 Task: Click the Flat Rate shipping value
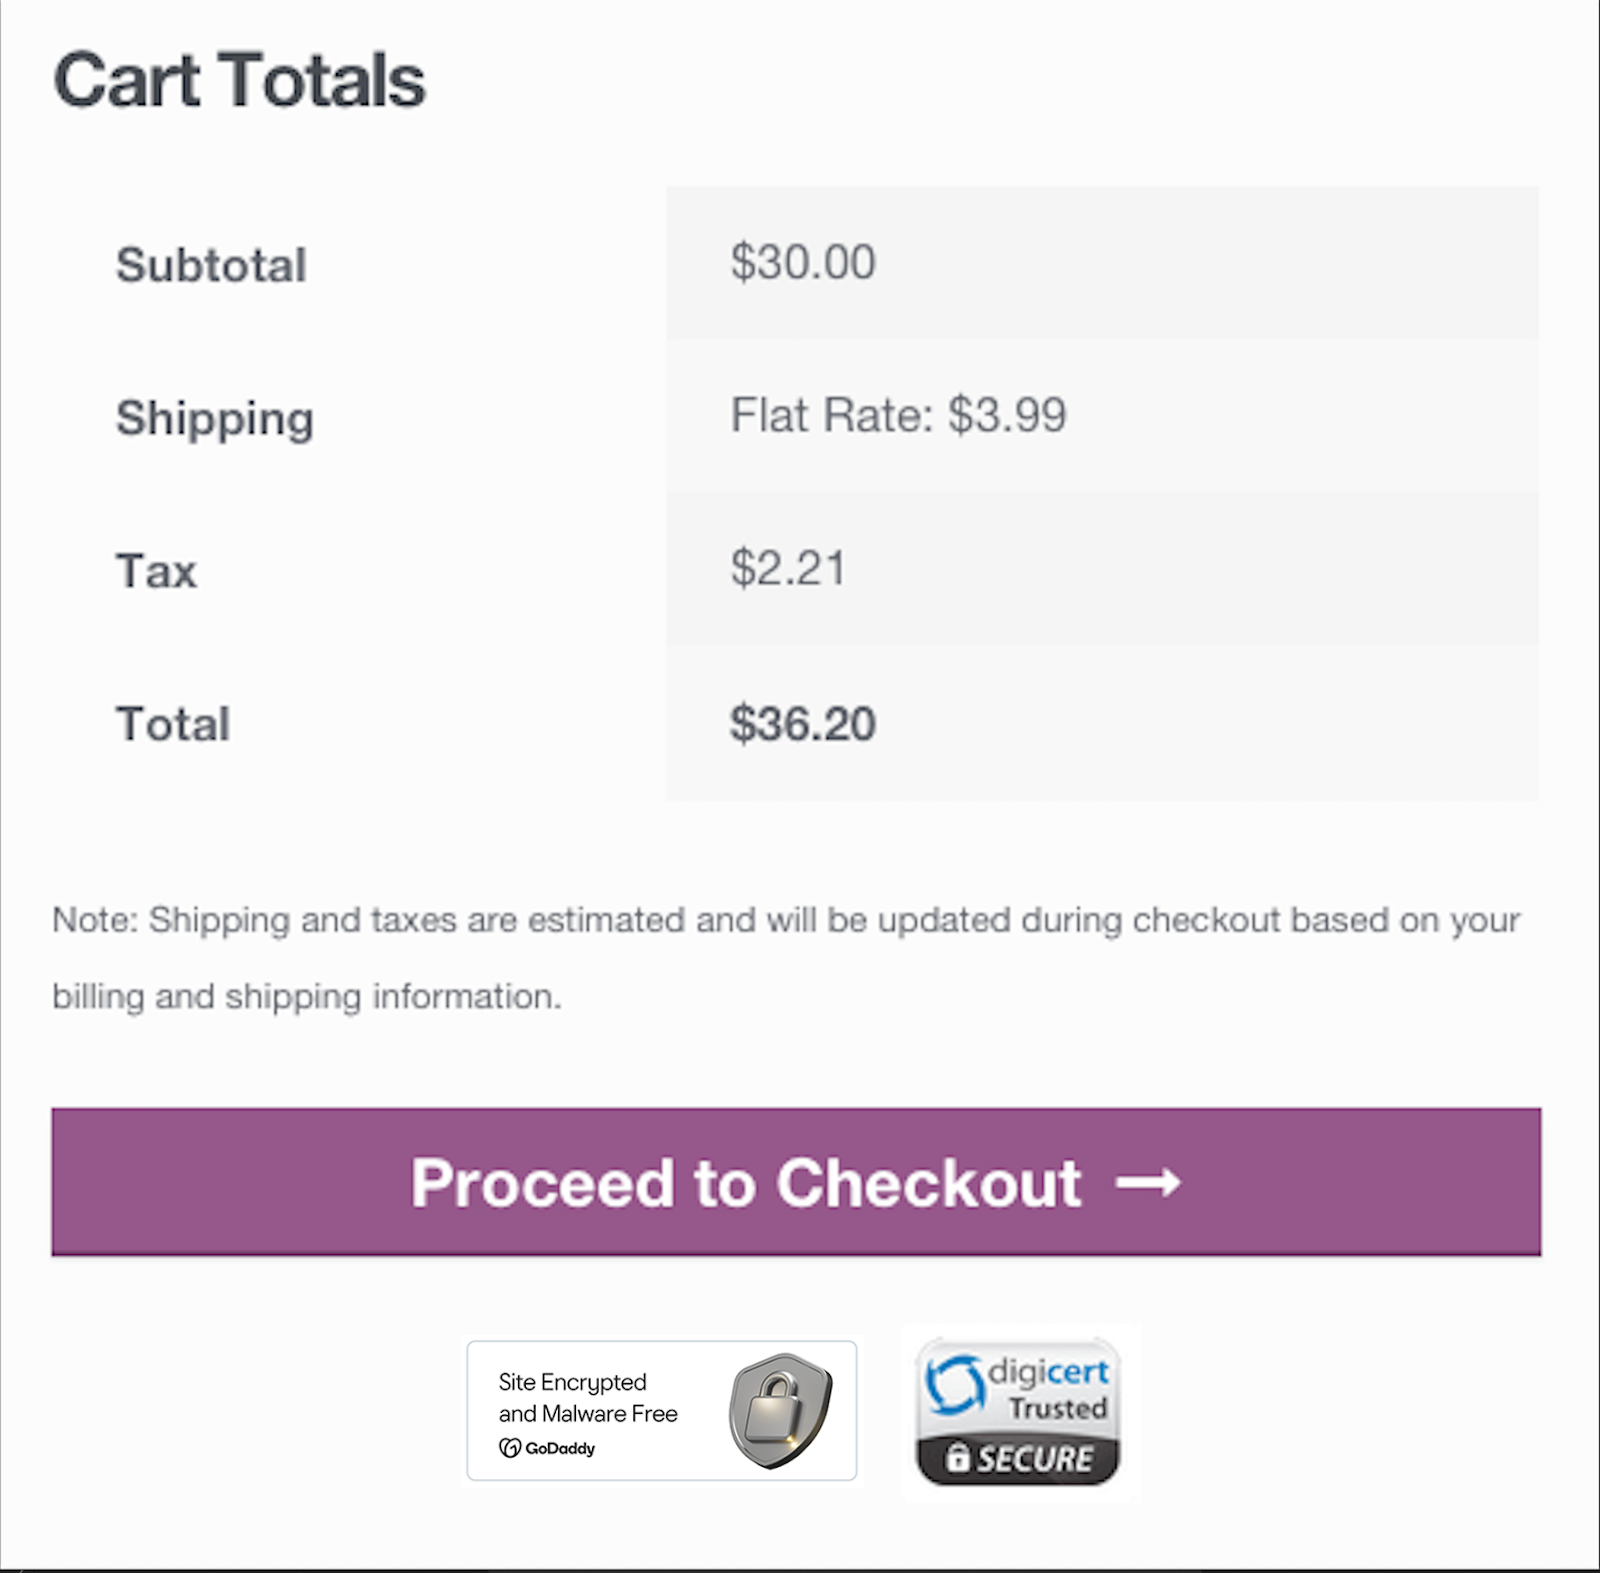[898, 415]
